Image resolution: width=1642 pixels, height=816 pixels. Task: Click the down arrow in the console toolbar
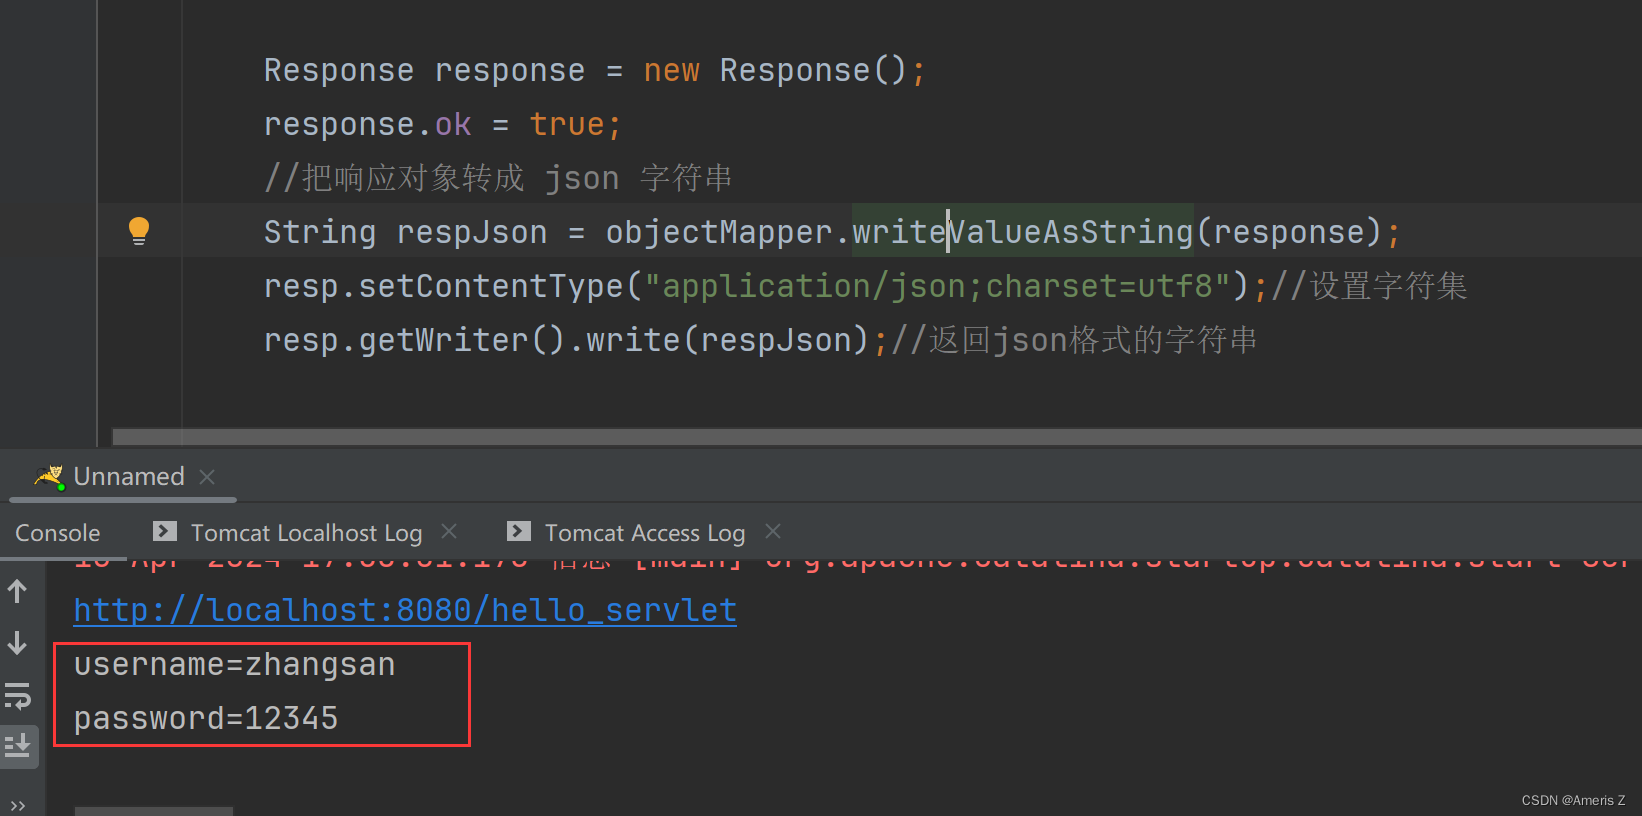pos(18,643)
